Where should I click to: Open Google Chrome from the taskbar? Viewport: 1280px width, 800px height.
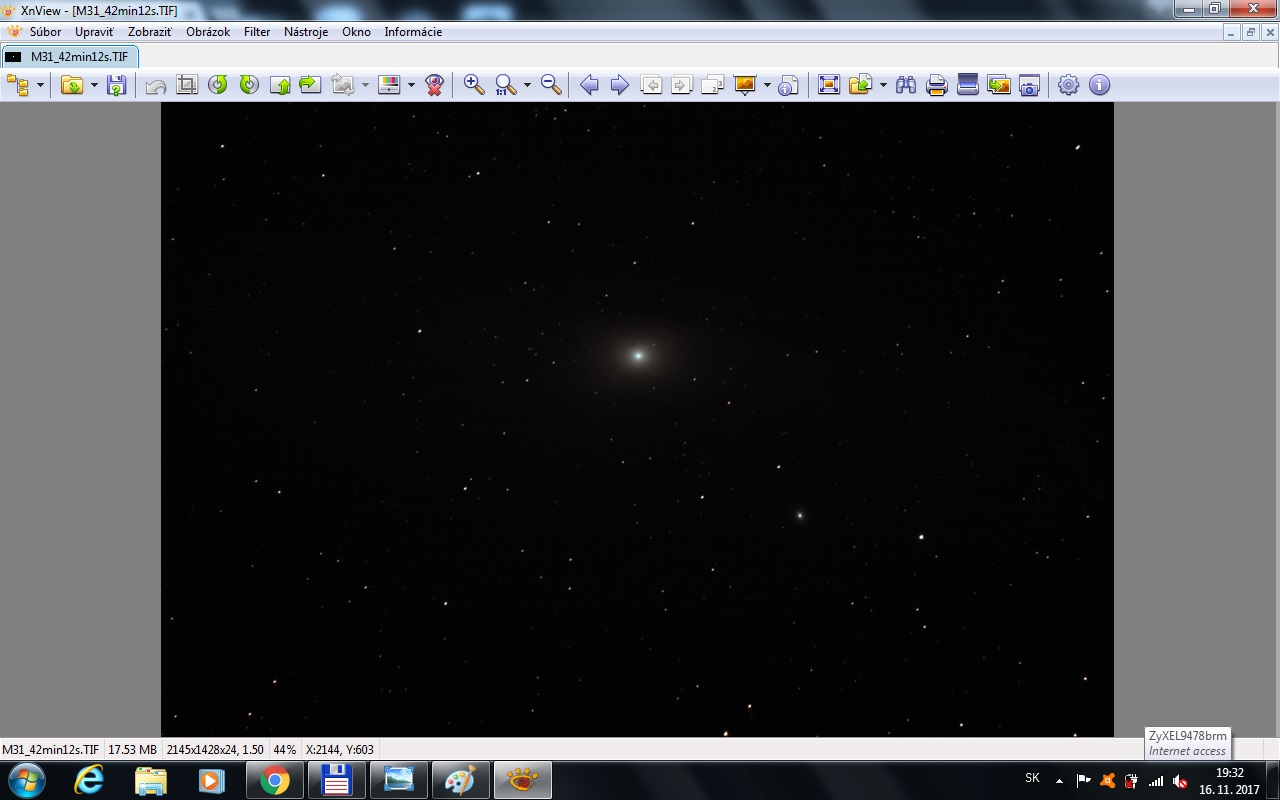click(275, 780)
